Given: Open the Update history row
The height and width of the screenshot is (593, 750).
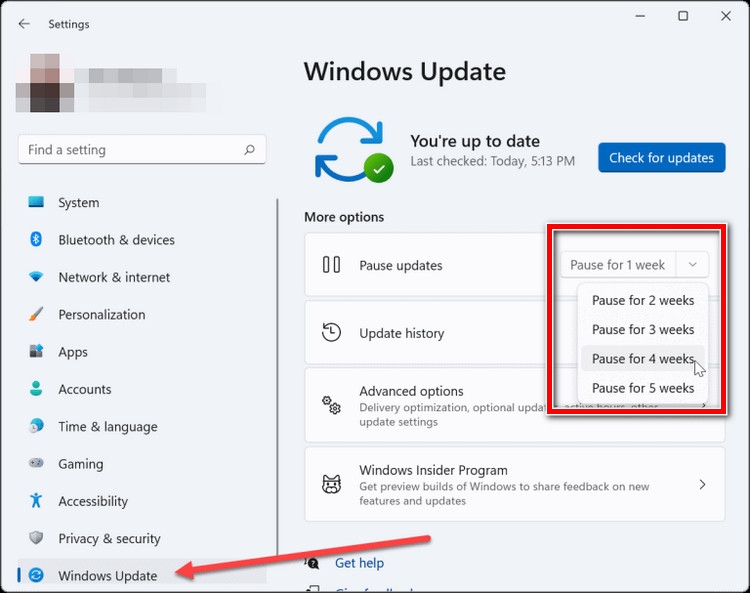Looking at the screenshot, I should (x=515, y=332).
